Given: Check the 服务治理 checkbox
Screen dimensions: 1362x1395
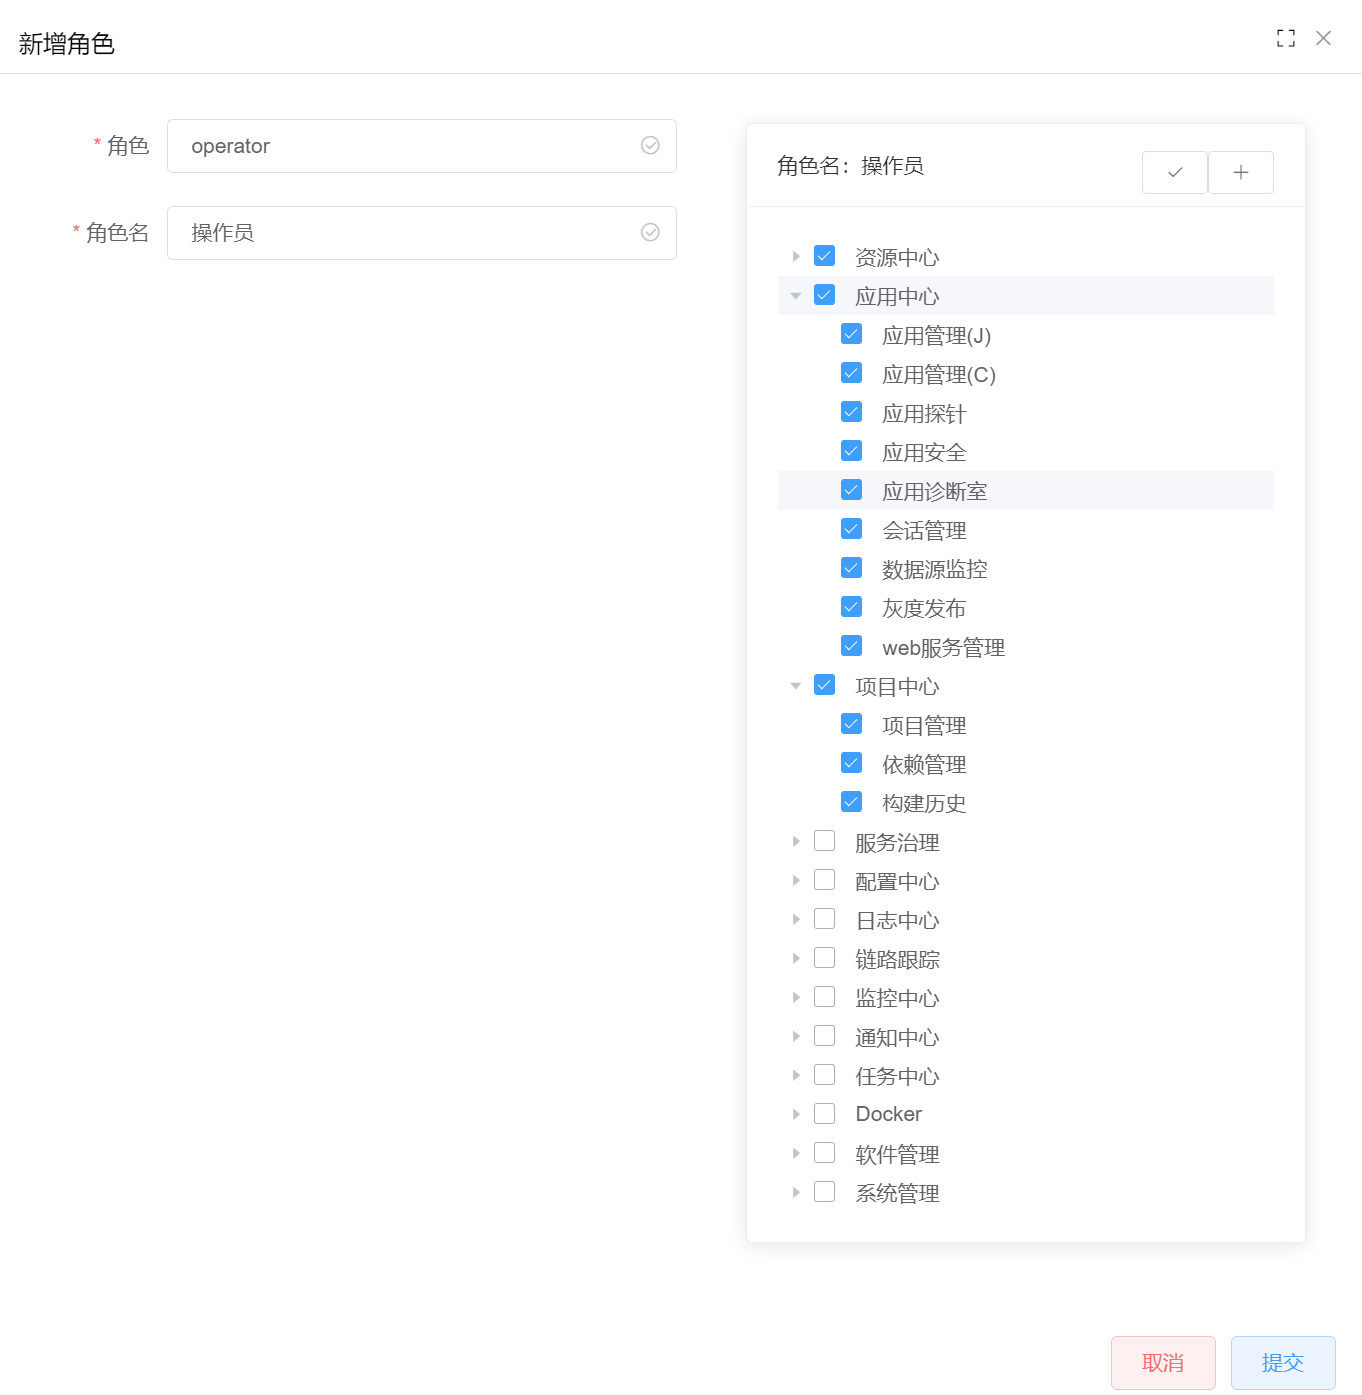Looking at the screenshot, I should (824, 841).
